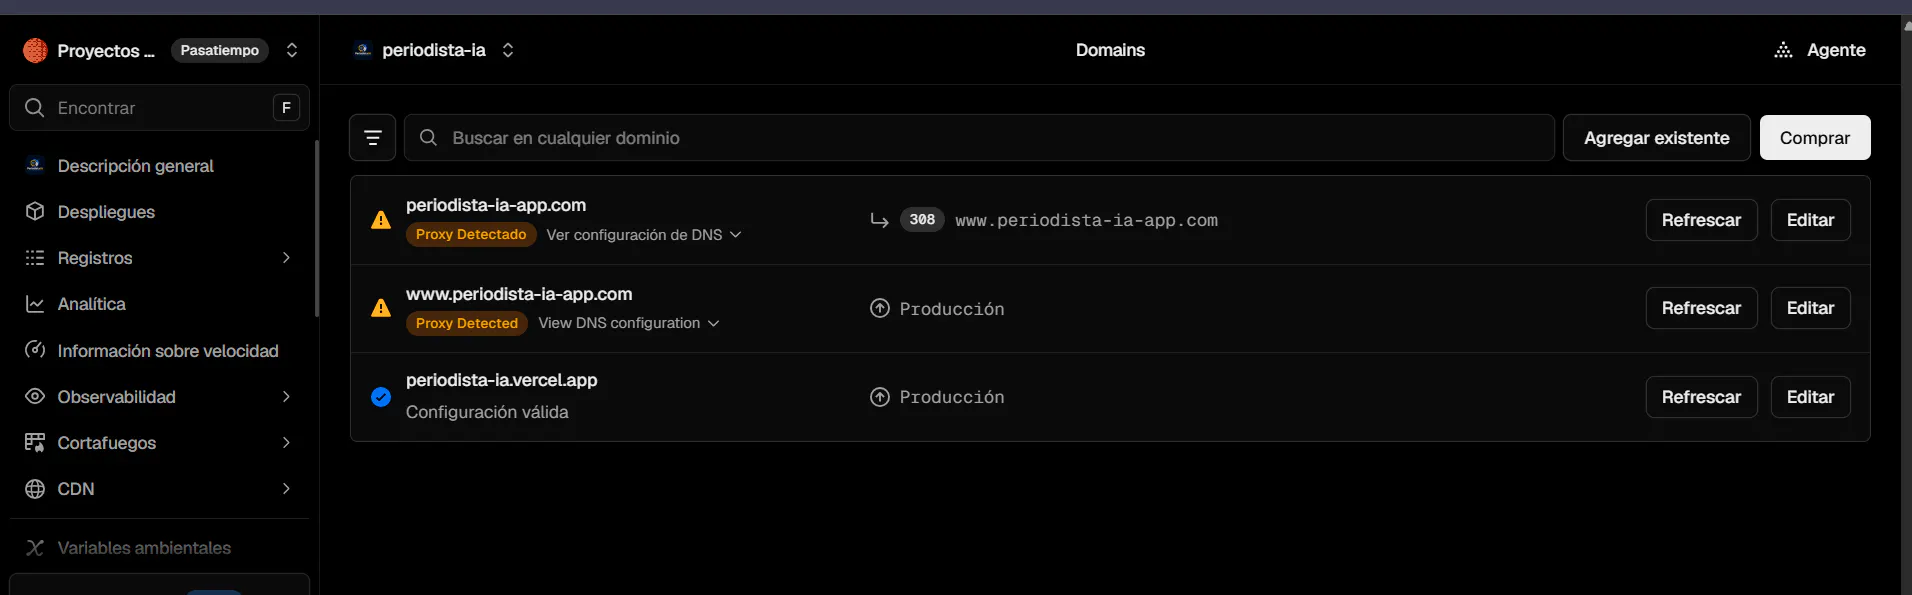Image resolution: width=1912 pixels, height=595 pixels.
Task: Click the Registros list icon
Action: click(x=35, y=258)
